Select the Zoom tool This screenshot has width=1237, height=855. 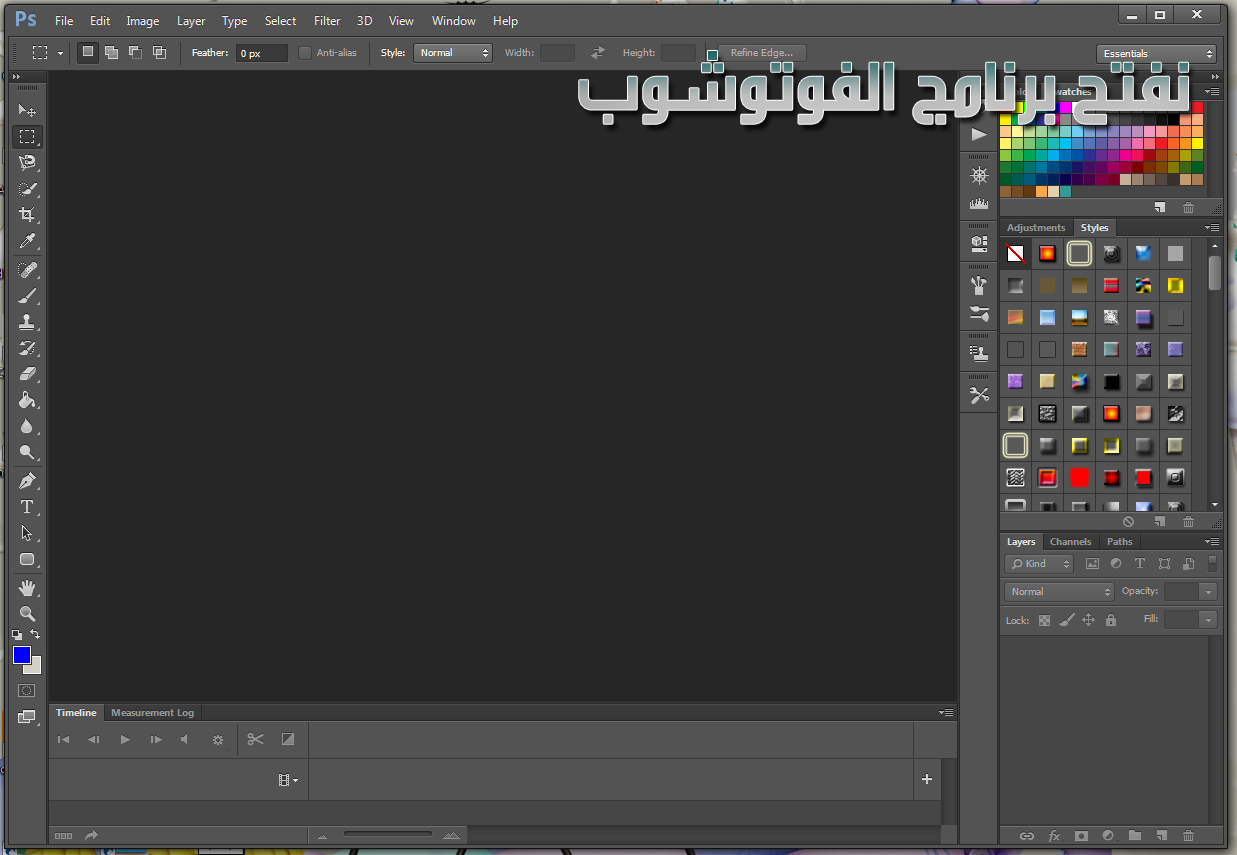pyautogui.click(x=27, y=613)
